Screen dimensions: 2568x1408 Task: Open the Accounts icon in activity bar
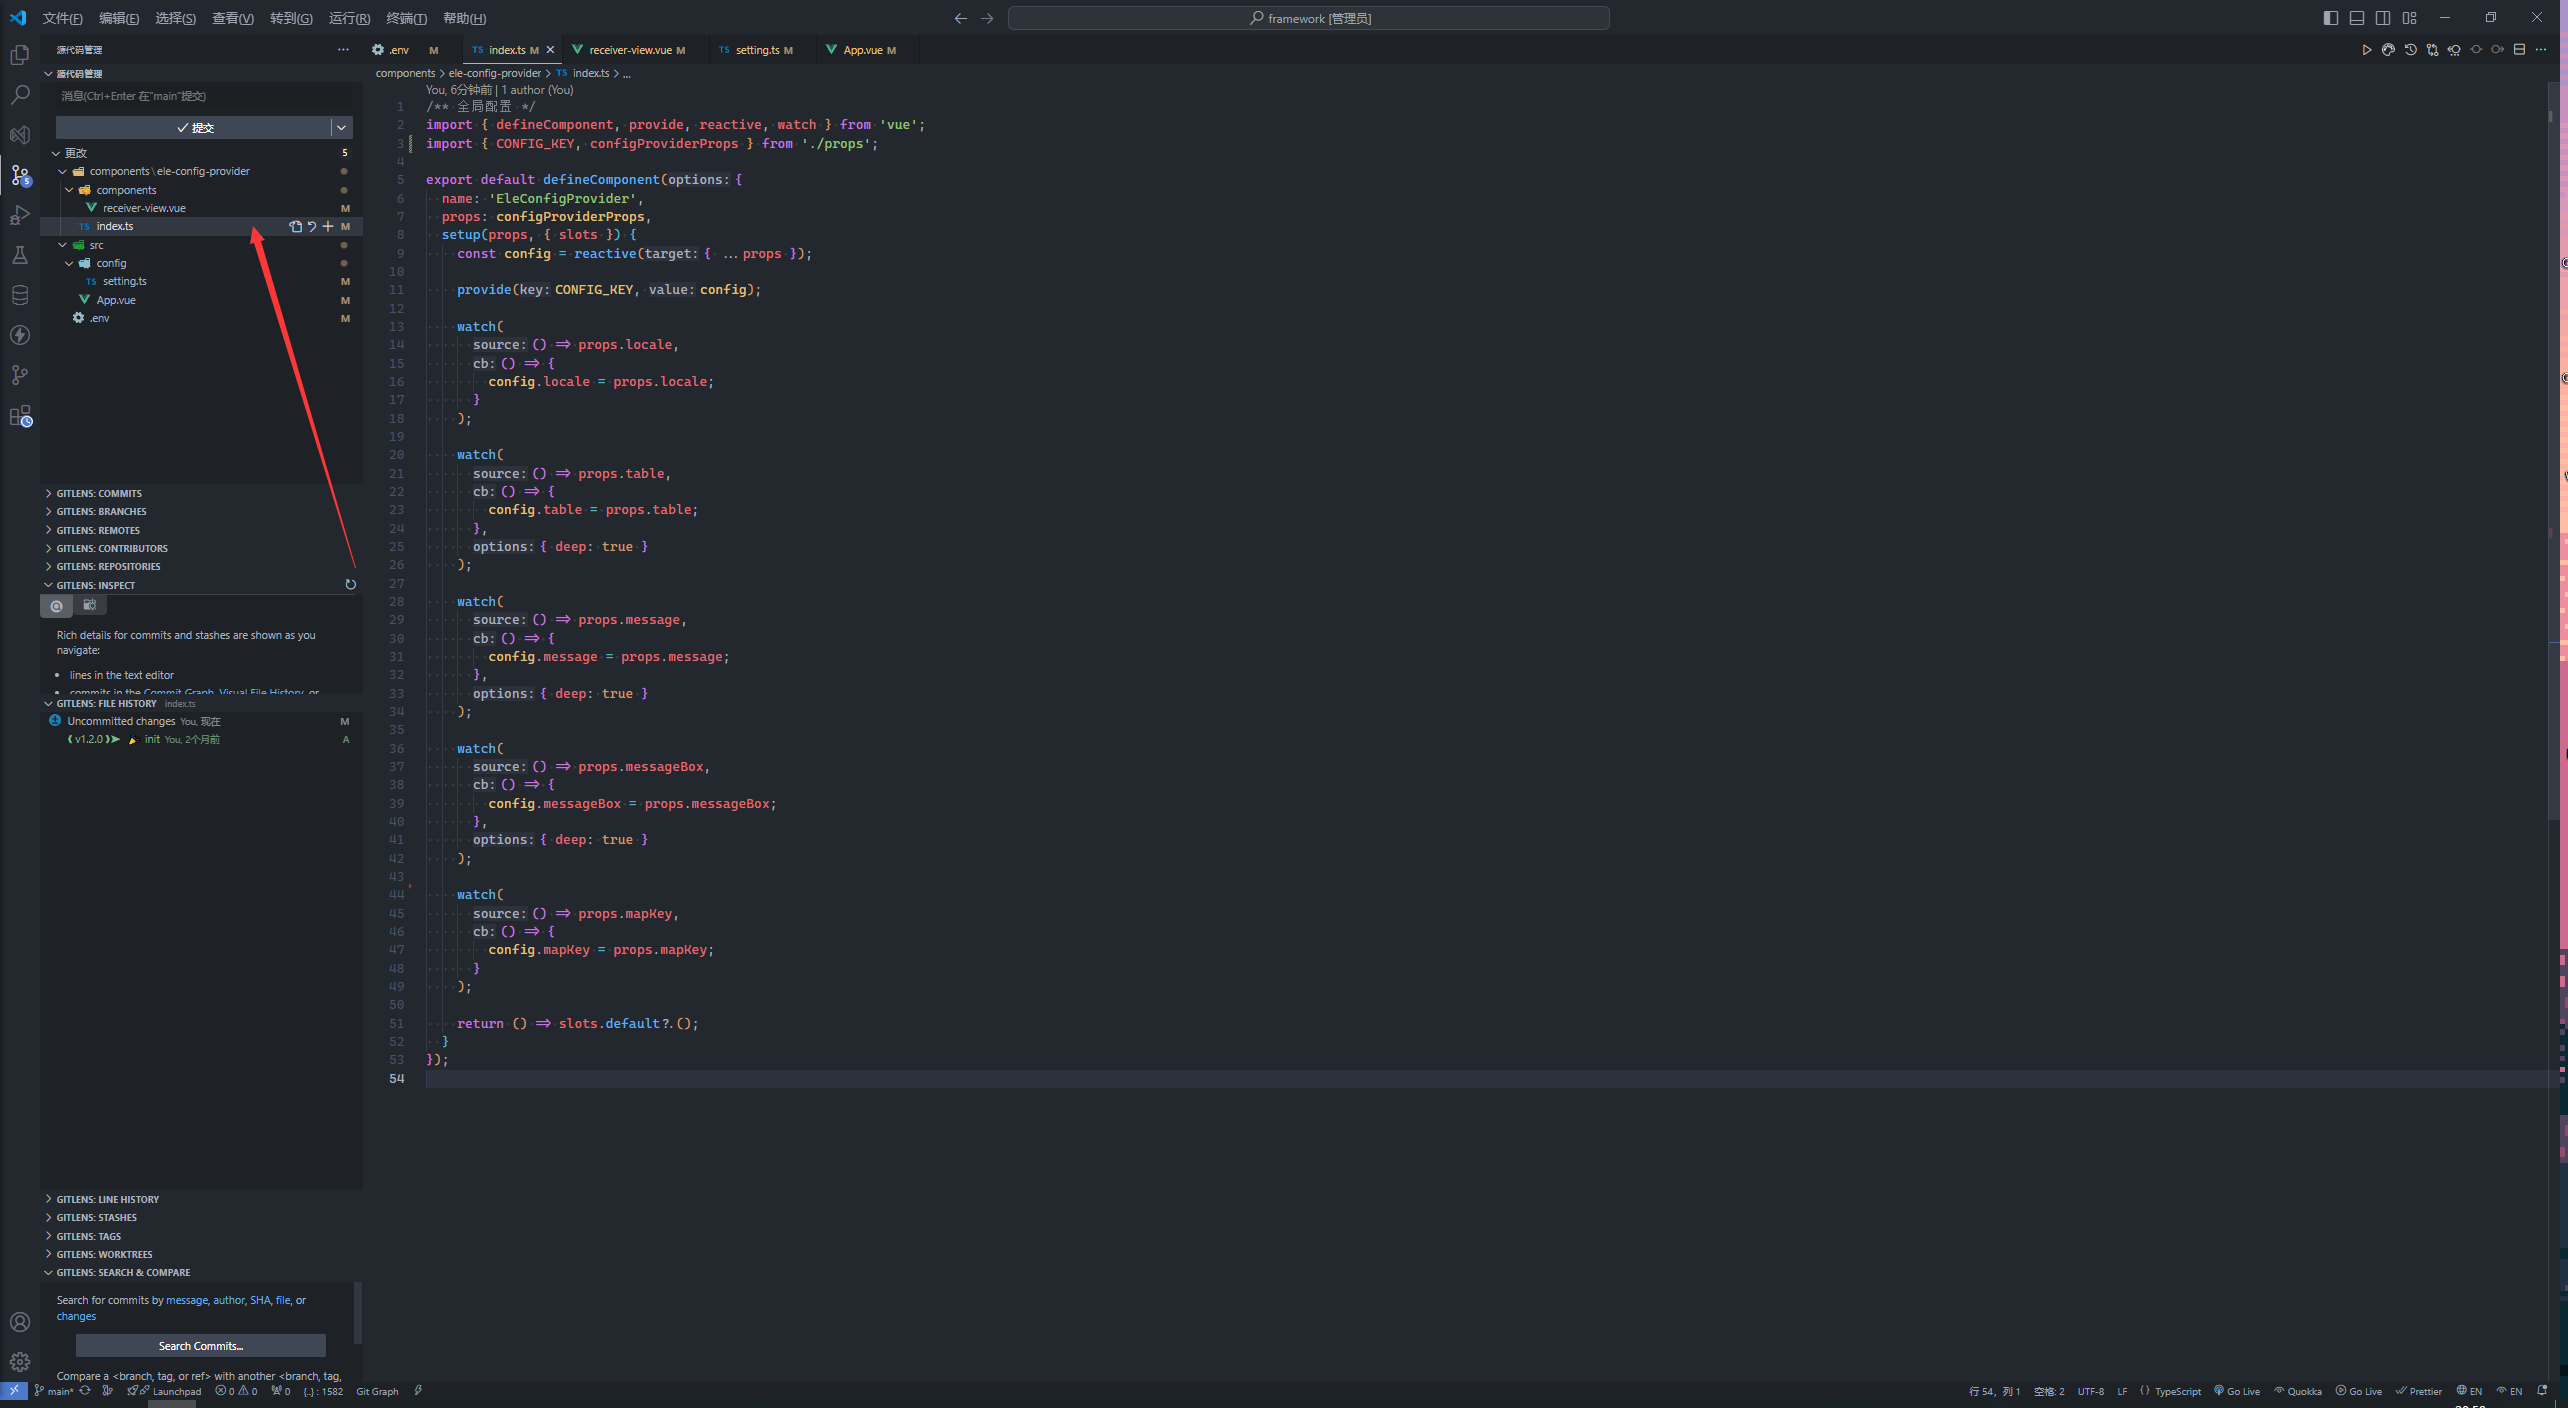click(x=19, y=1322)
